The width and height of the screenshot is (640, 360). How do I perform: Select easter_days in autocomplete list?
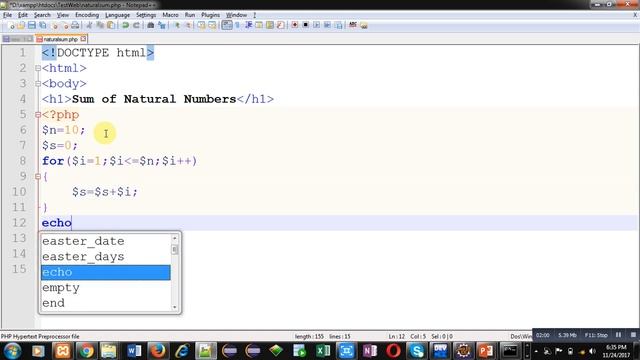[106, 257]
